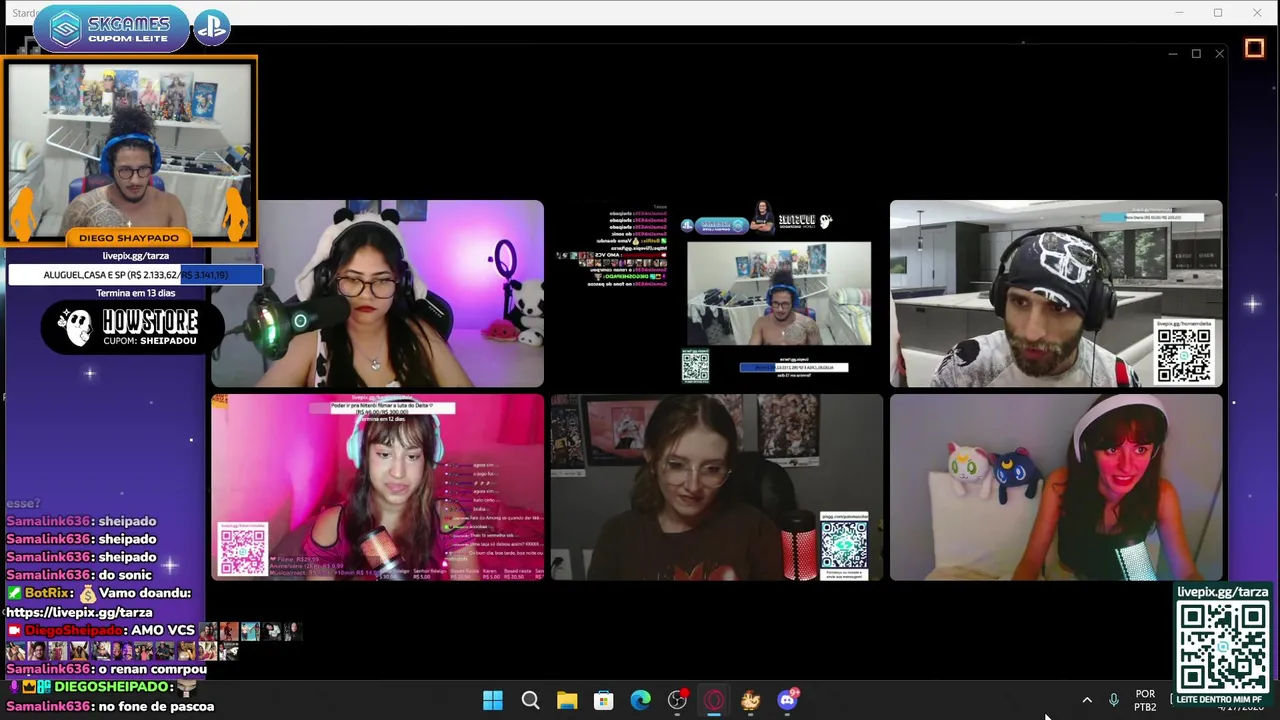
Task: Click the QR code in the pink-room girl tile
Action: click(243, 551)
